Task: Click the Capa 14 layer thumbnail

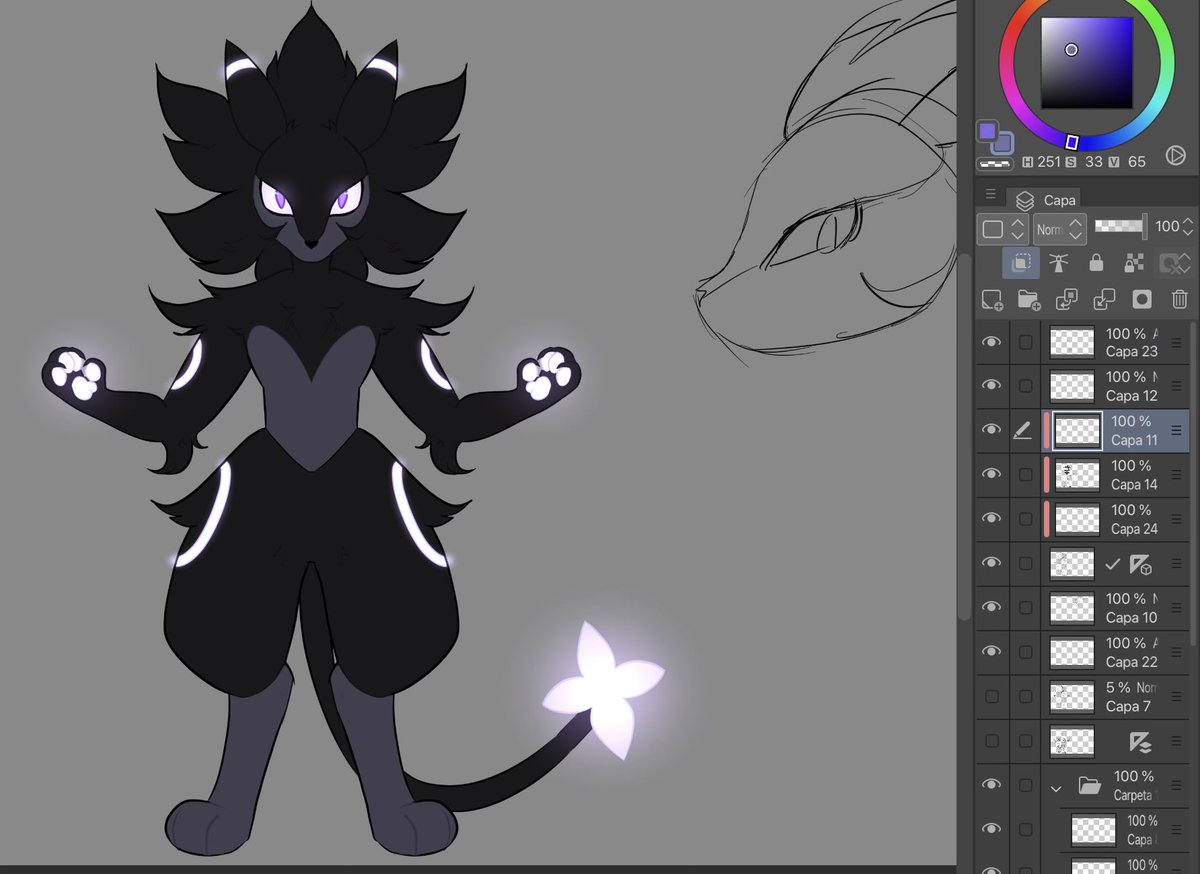Action: click(x=1078, y=475)
